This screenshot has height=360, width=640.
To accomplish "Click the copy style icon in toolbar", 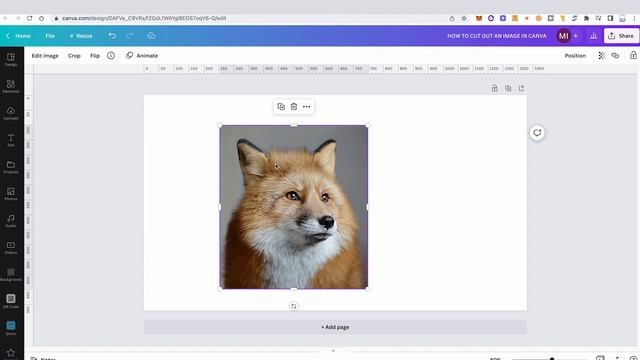I will 616,56.
